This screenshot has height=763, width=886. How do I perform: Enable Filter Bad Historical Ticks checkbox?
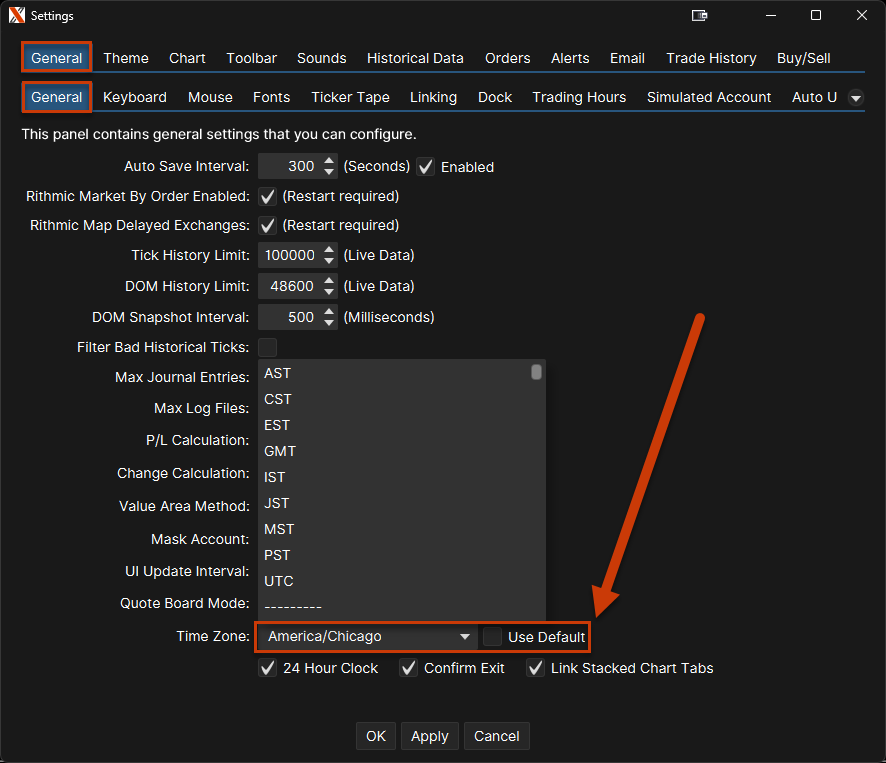(x=268, y=347)
